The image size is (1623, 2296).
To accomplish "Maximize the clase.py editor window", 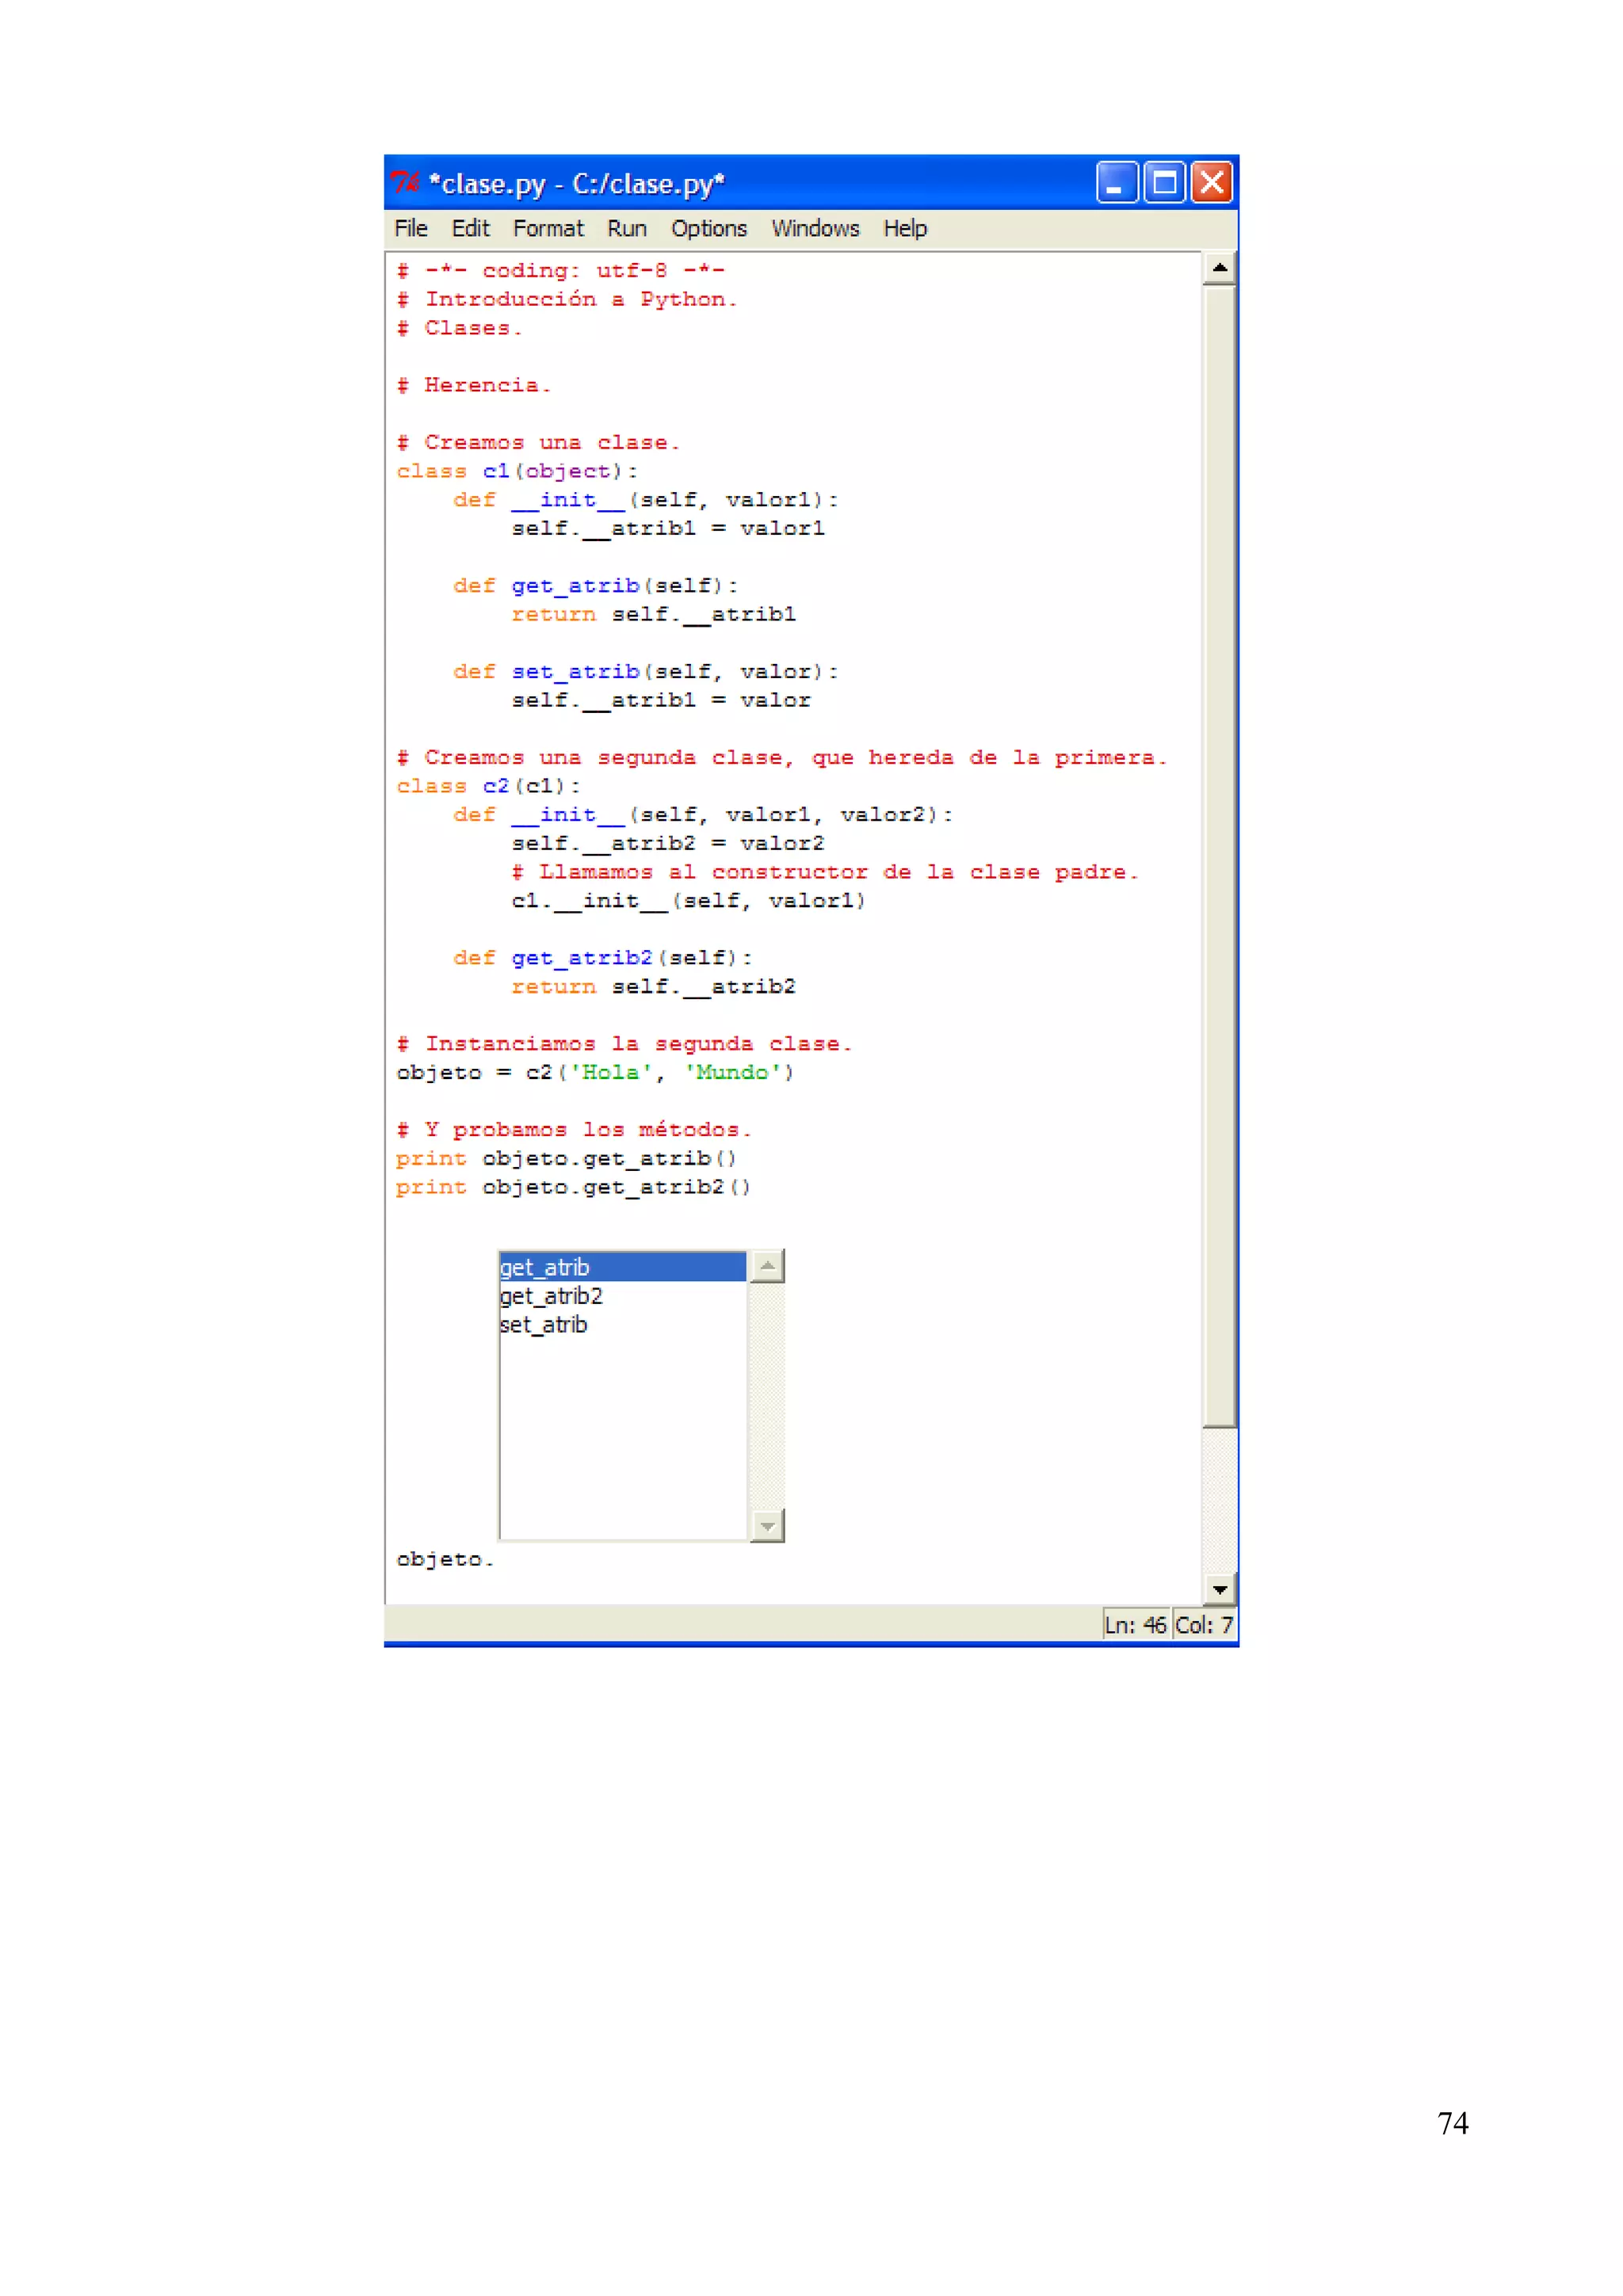I will tap(1164, 183).
